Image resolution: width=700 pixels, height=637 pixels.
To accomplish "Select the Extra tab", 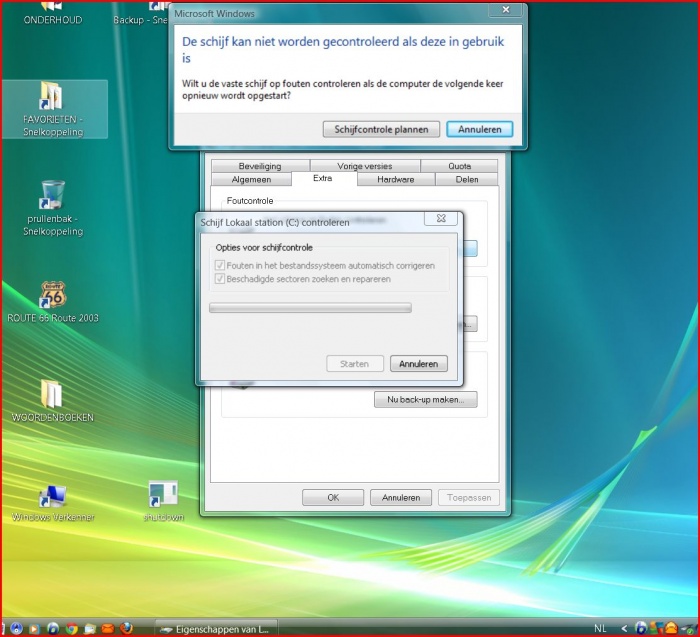I will click(x=323, y=179).
